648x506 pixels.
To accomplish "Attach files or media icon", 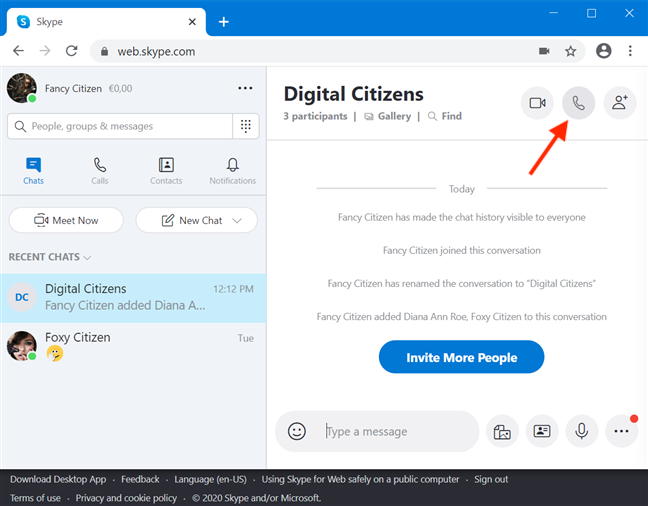I will click(502, 431).
